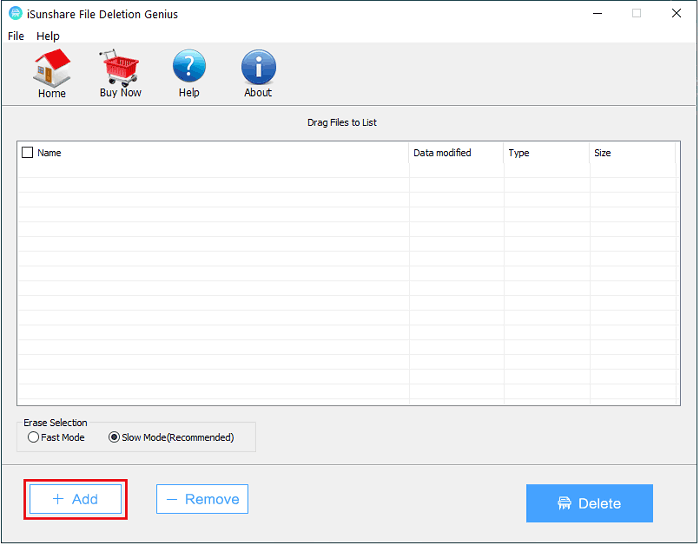Viewport: 700px width, 545px height.
Task: Click the Add button
Action: tap(75, 499)
